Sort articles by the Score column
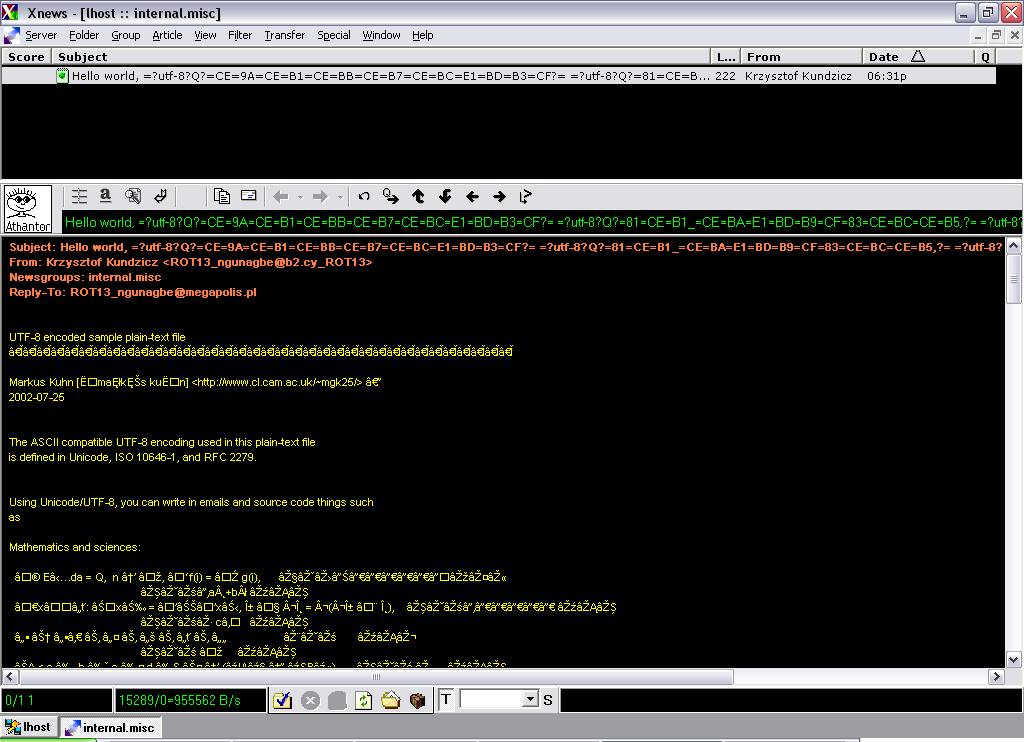The height and width of the screenshot is (742, 1024). 27,57
